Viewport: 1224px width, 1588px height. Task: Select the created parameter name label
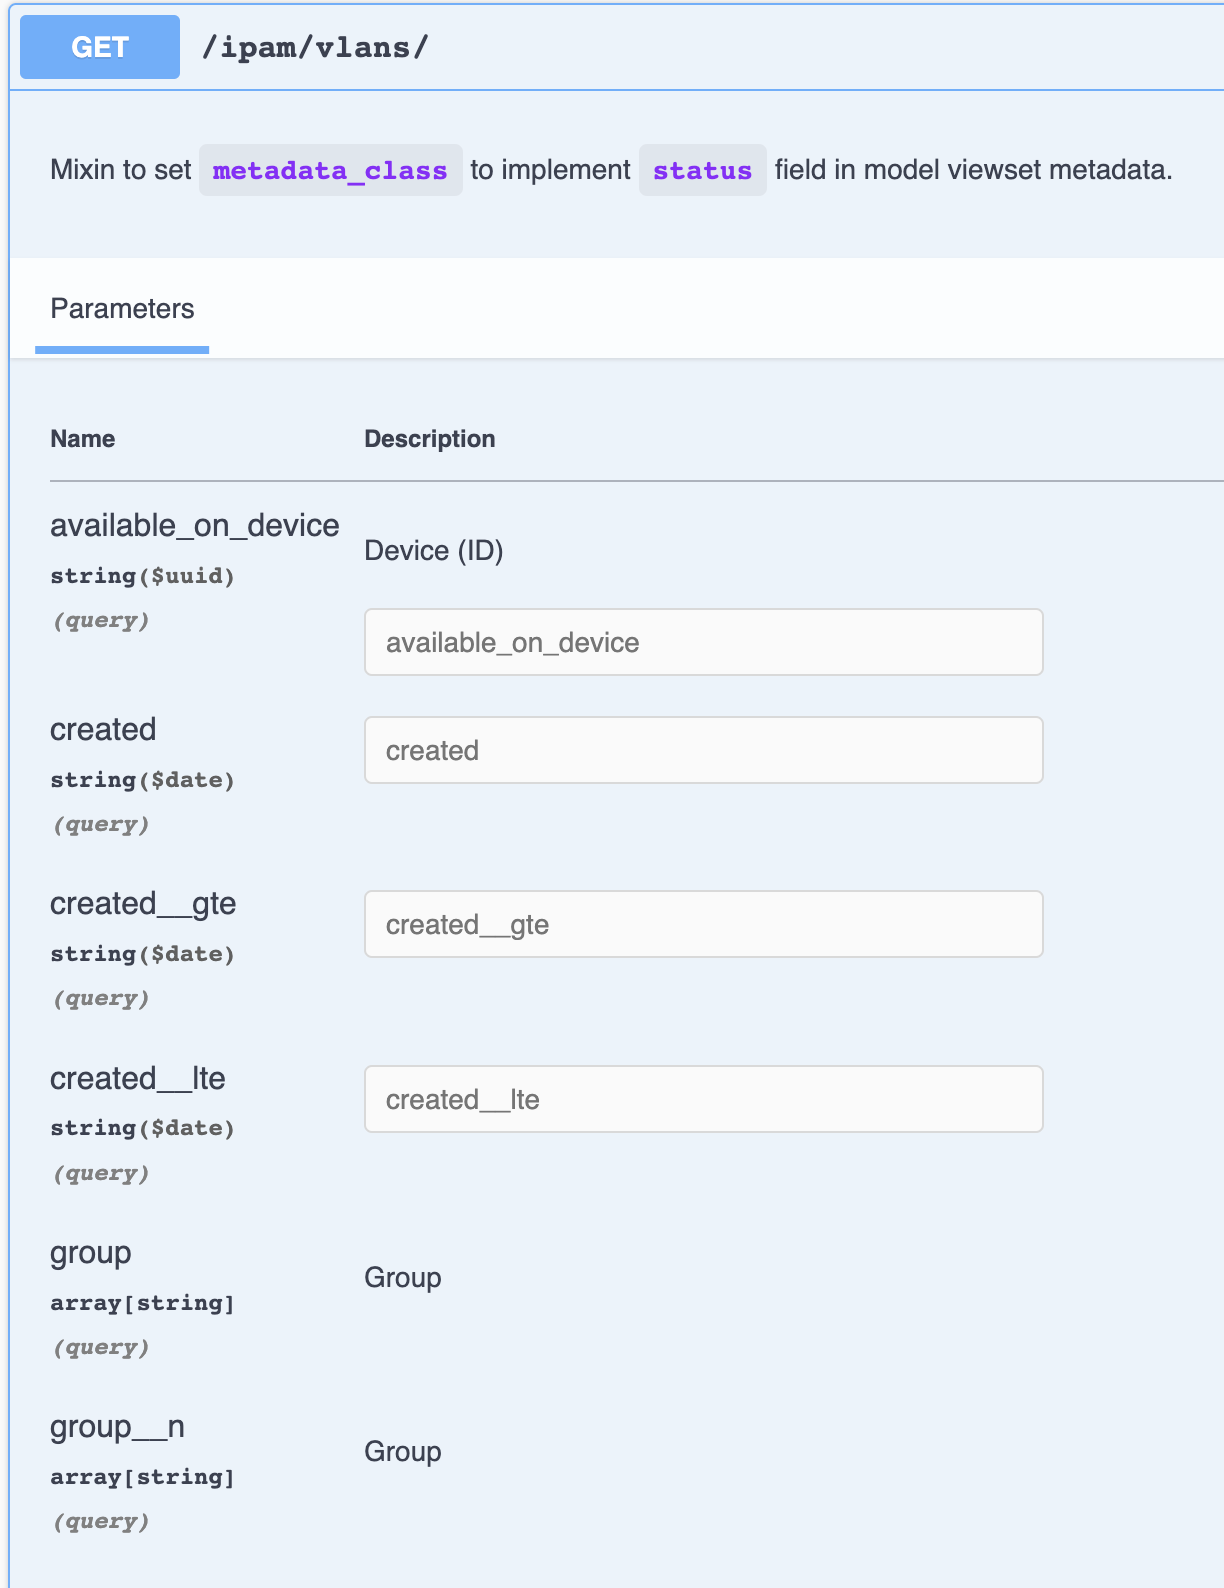coord(103,730)
